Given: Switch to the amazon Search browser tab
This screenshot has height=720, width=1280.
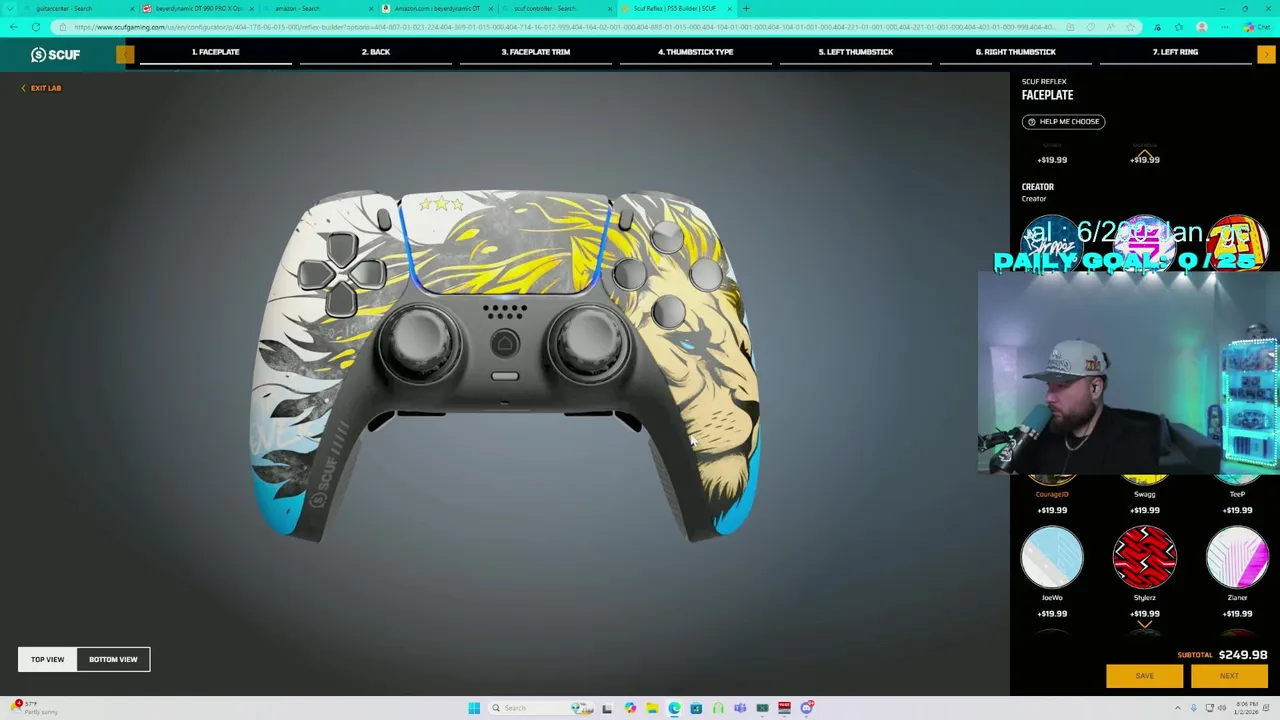Looking at the screenshot, I should point(318,8).
